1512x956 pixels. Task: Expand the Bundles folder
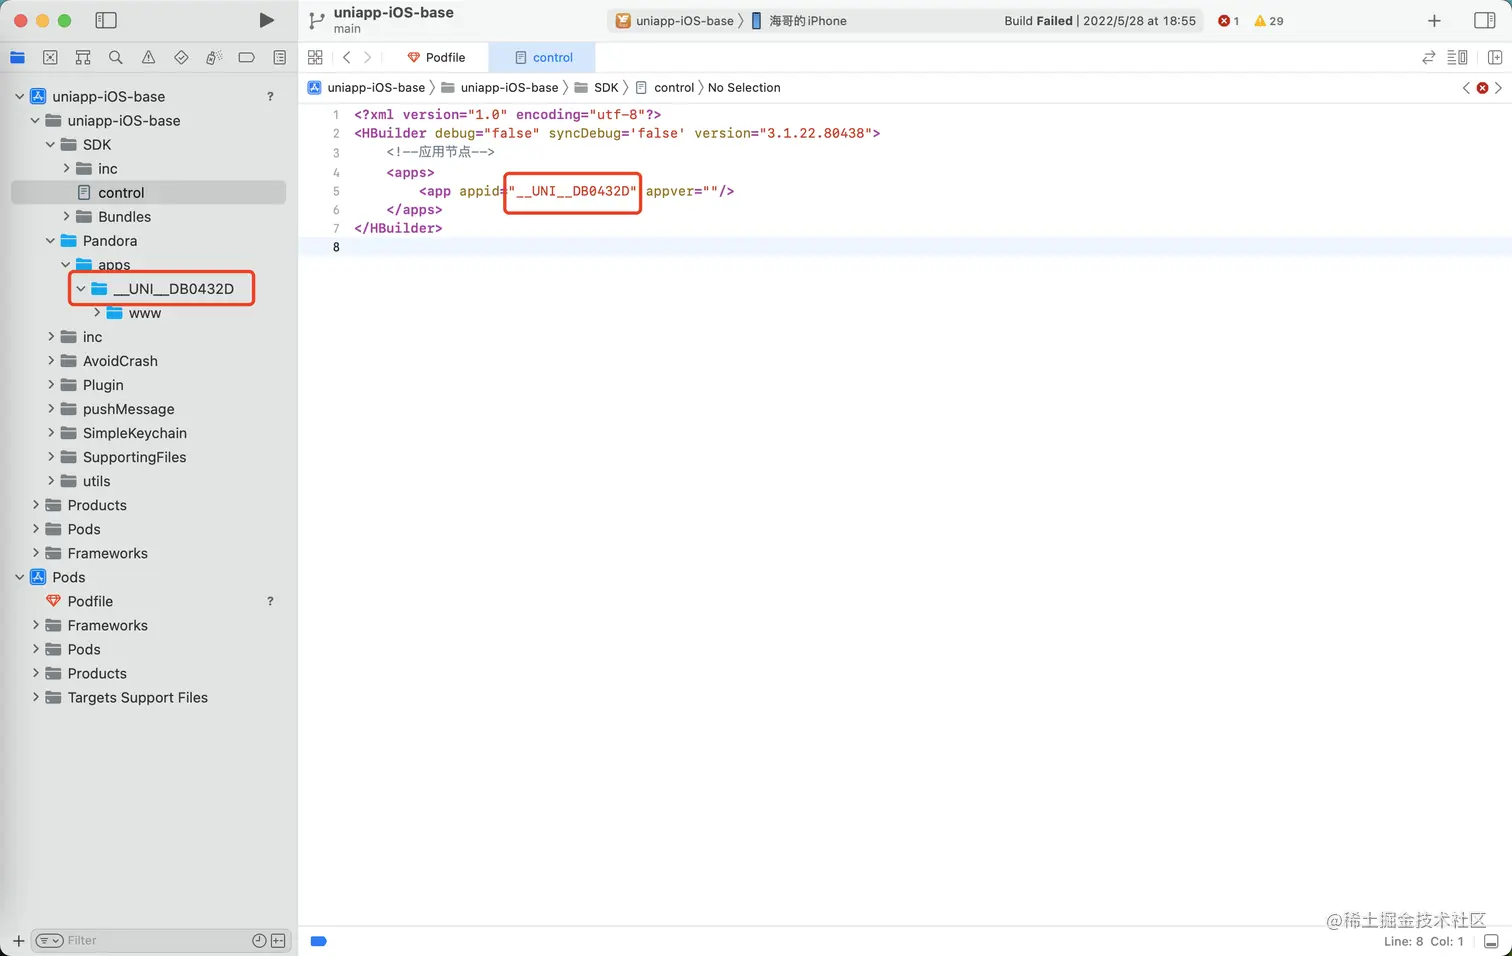click(66, 216)
